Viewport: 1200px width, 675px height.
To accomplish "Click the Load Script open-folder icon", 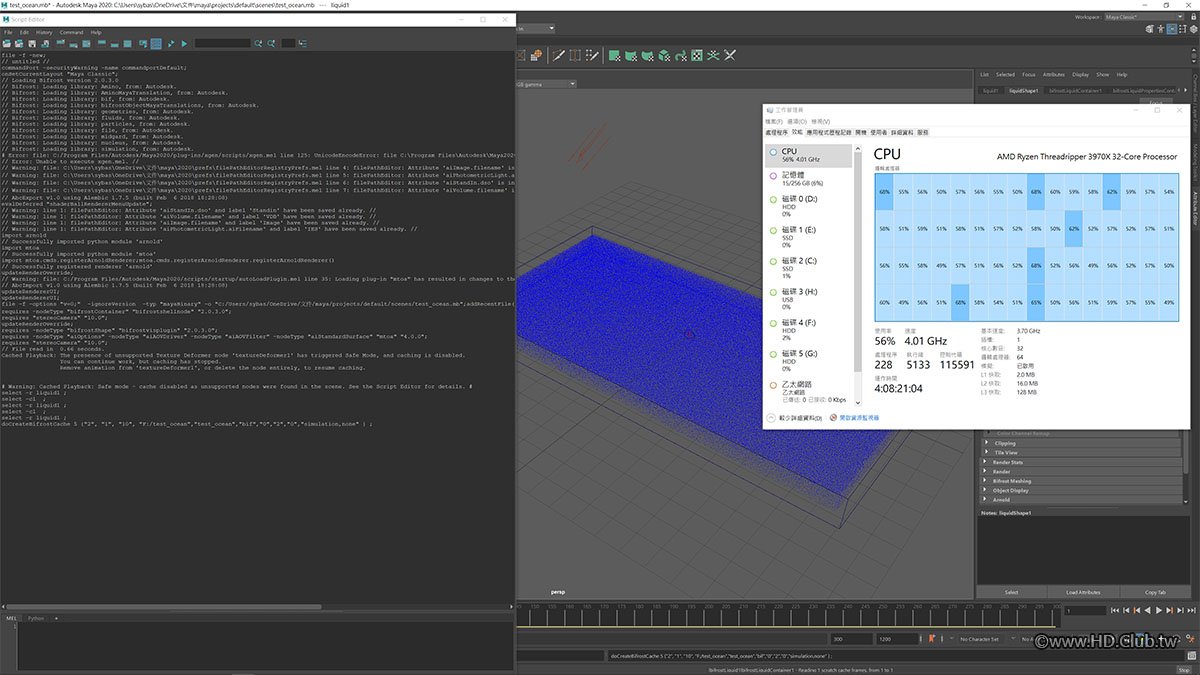I will [x=7, y=43].
